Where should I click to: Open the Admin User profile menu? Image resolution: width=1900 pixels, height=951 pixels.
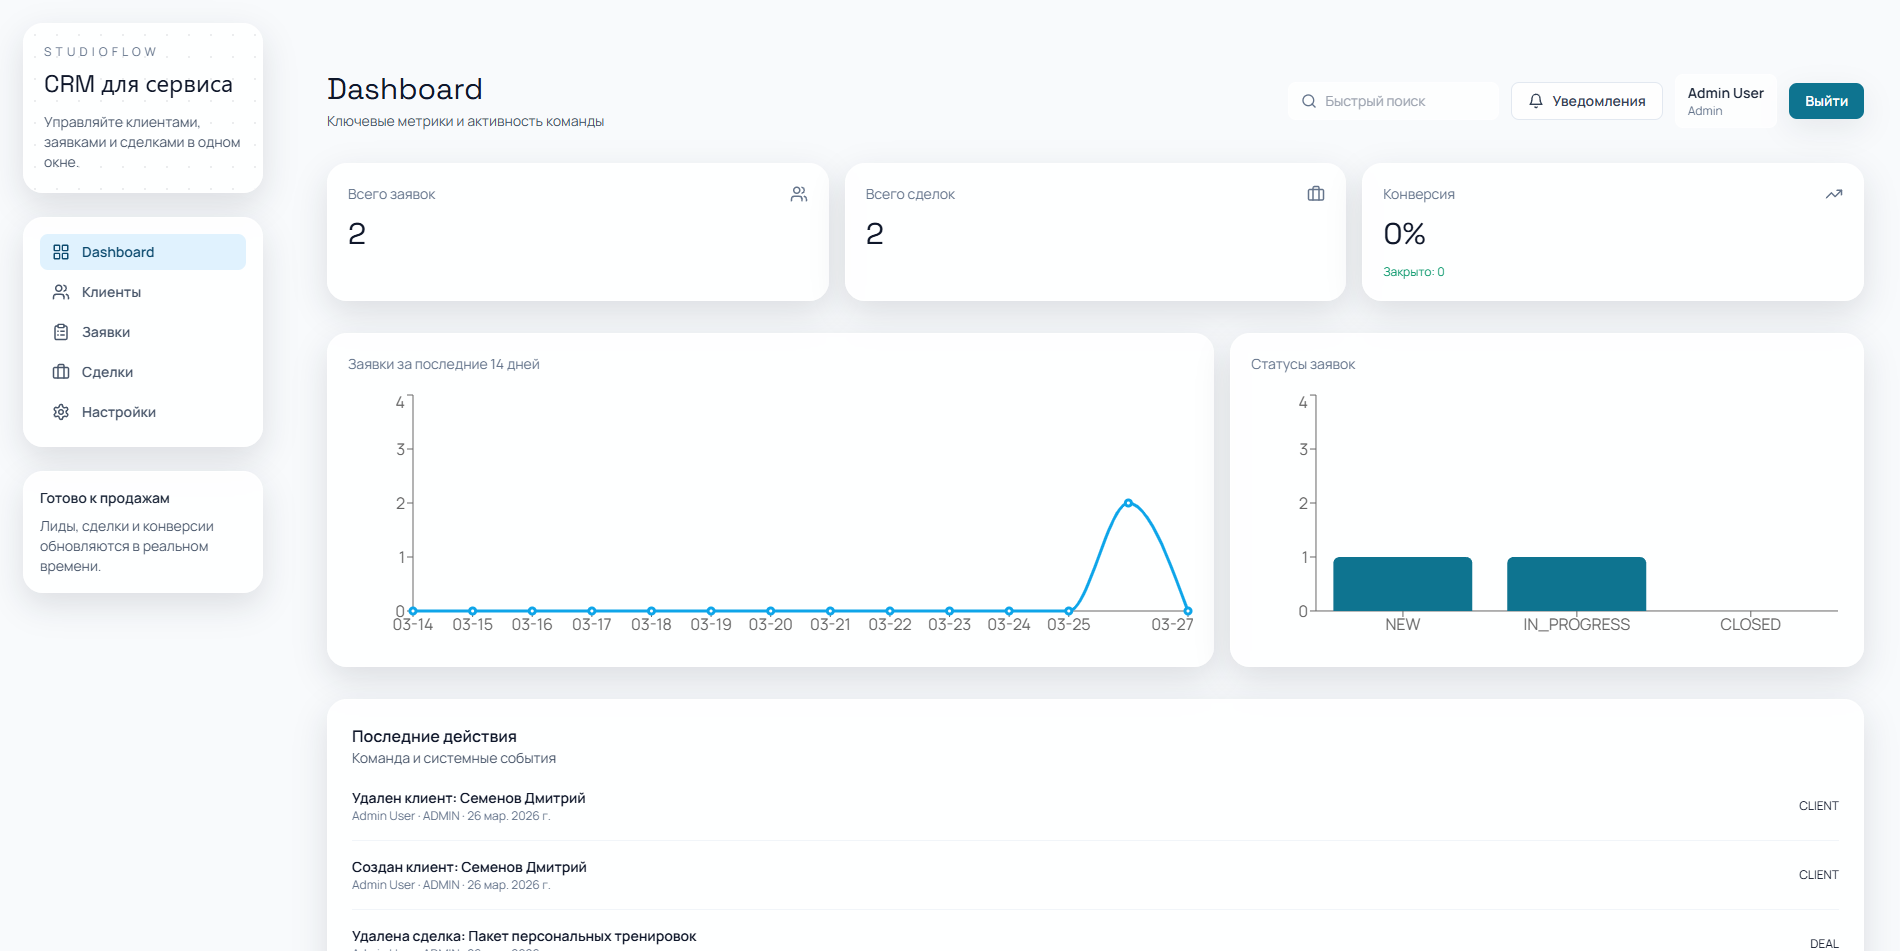click(1724, 100)
